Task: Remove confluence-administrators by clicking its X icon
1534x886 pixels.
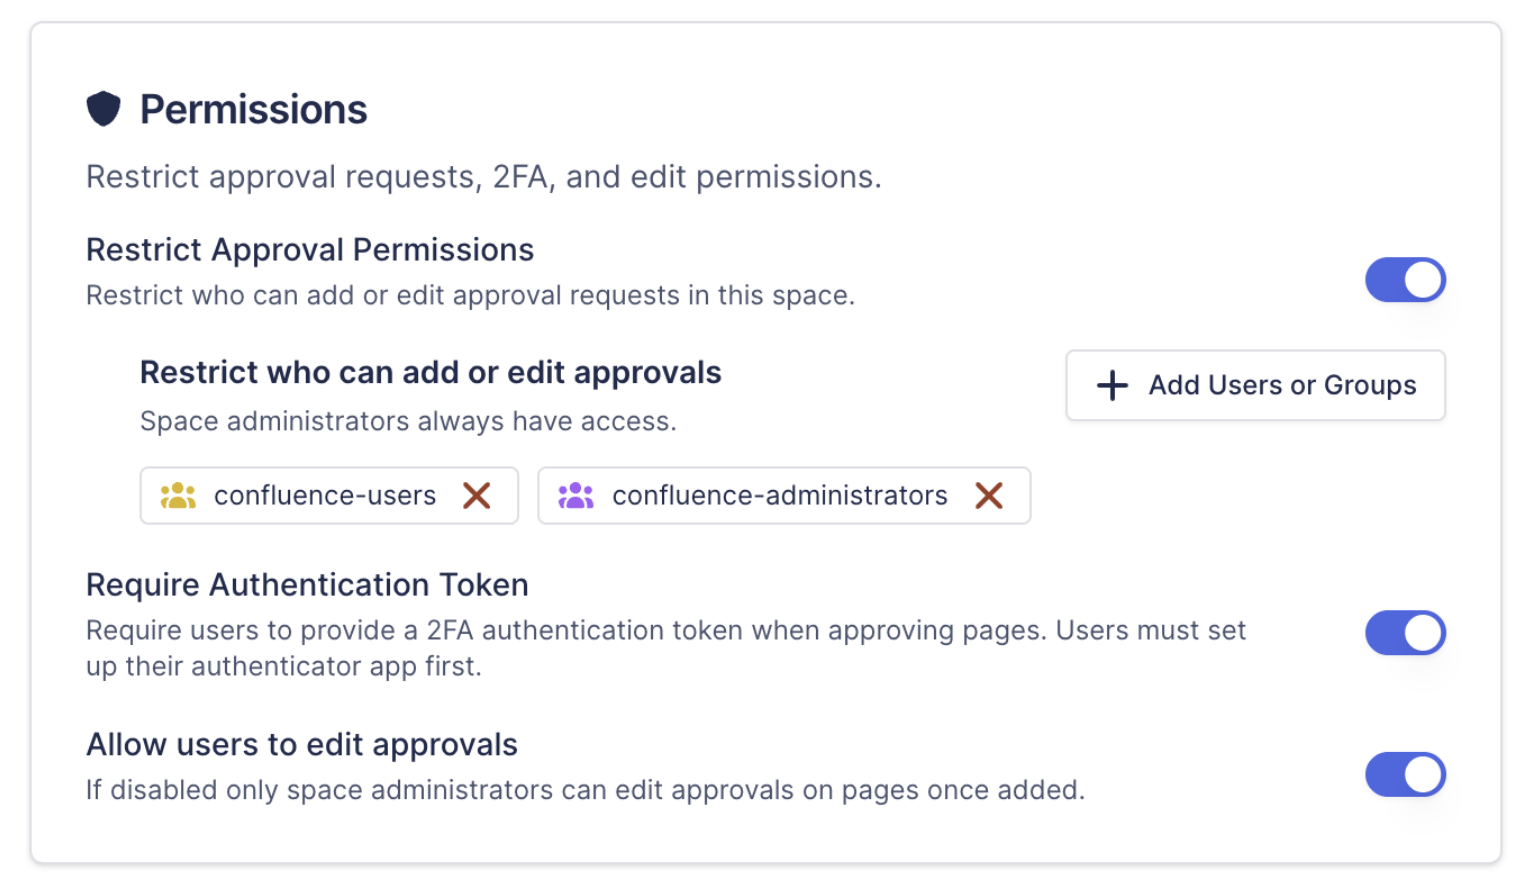Action: pyautogui.click(x=990, y=495)
